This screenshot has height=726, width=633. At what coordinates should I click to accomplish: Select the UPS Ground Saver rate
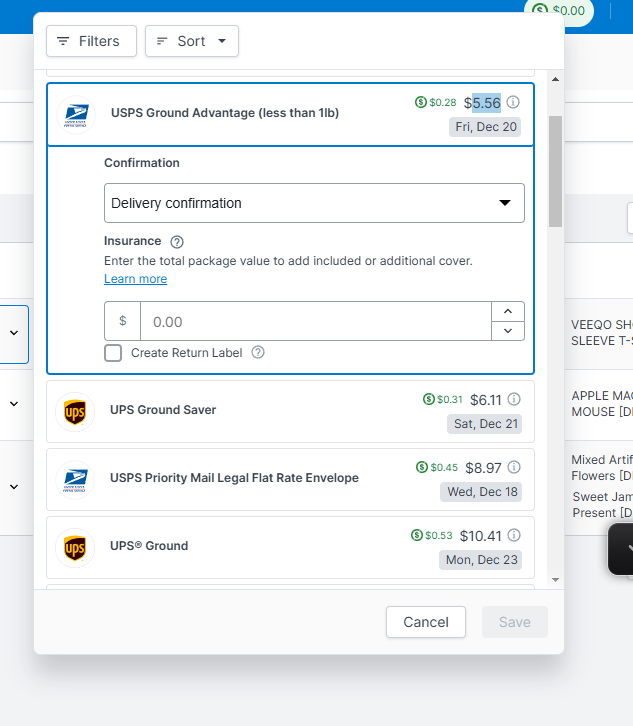[x=290, y=412]
